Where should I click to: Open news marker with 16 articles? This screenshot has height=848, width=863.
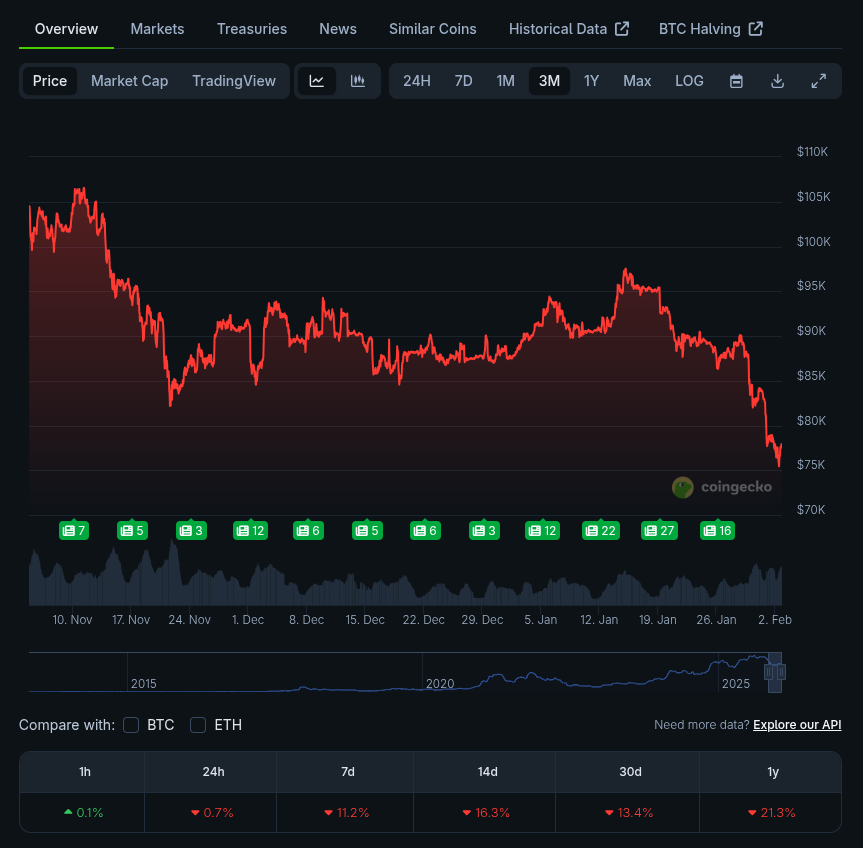pos(717,530)
